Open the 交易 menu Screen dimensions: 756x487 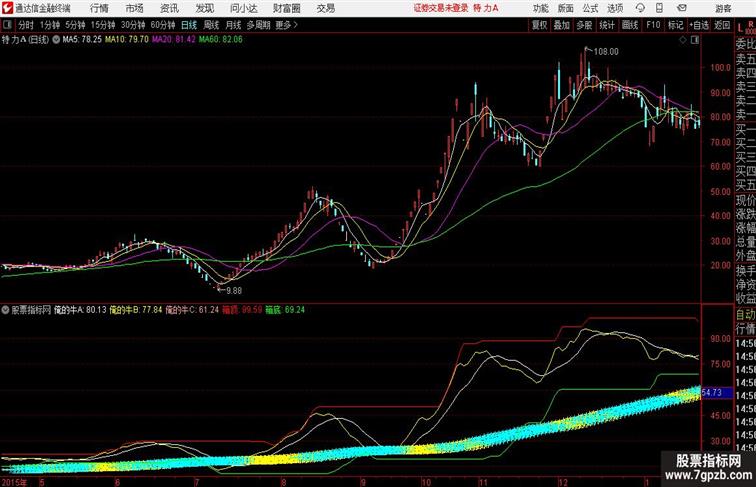point(326,8)
